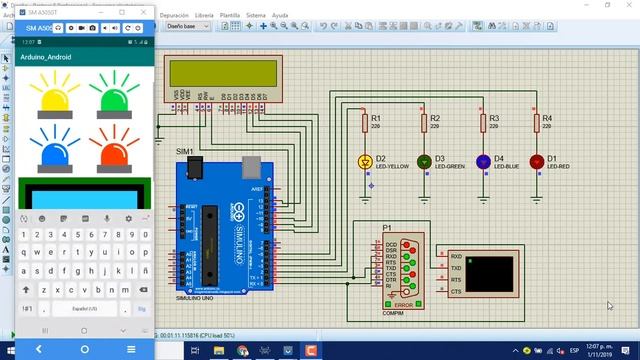
Task: Click the blue LED D4 in schematic
Action: (483, 162)
